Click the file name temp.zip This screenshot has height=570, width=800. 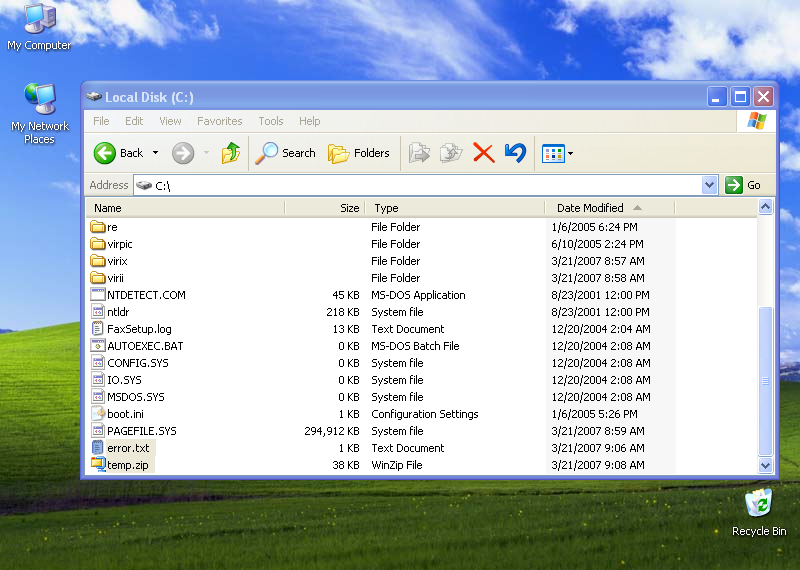tap(128, 465)
